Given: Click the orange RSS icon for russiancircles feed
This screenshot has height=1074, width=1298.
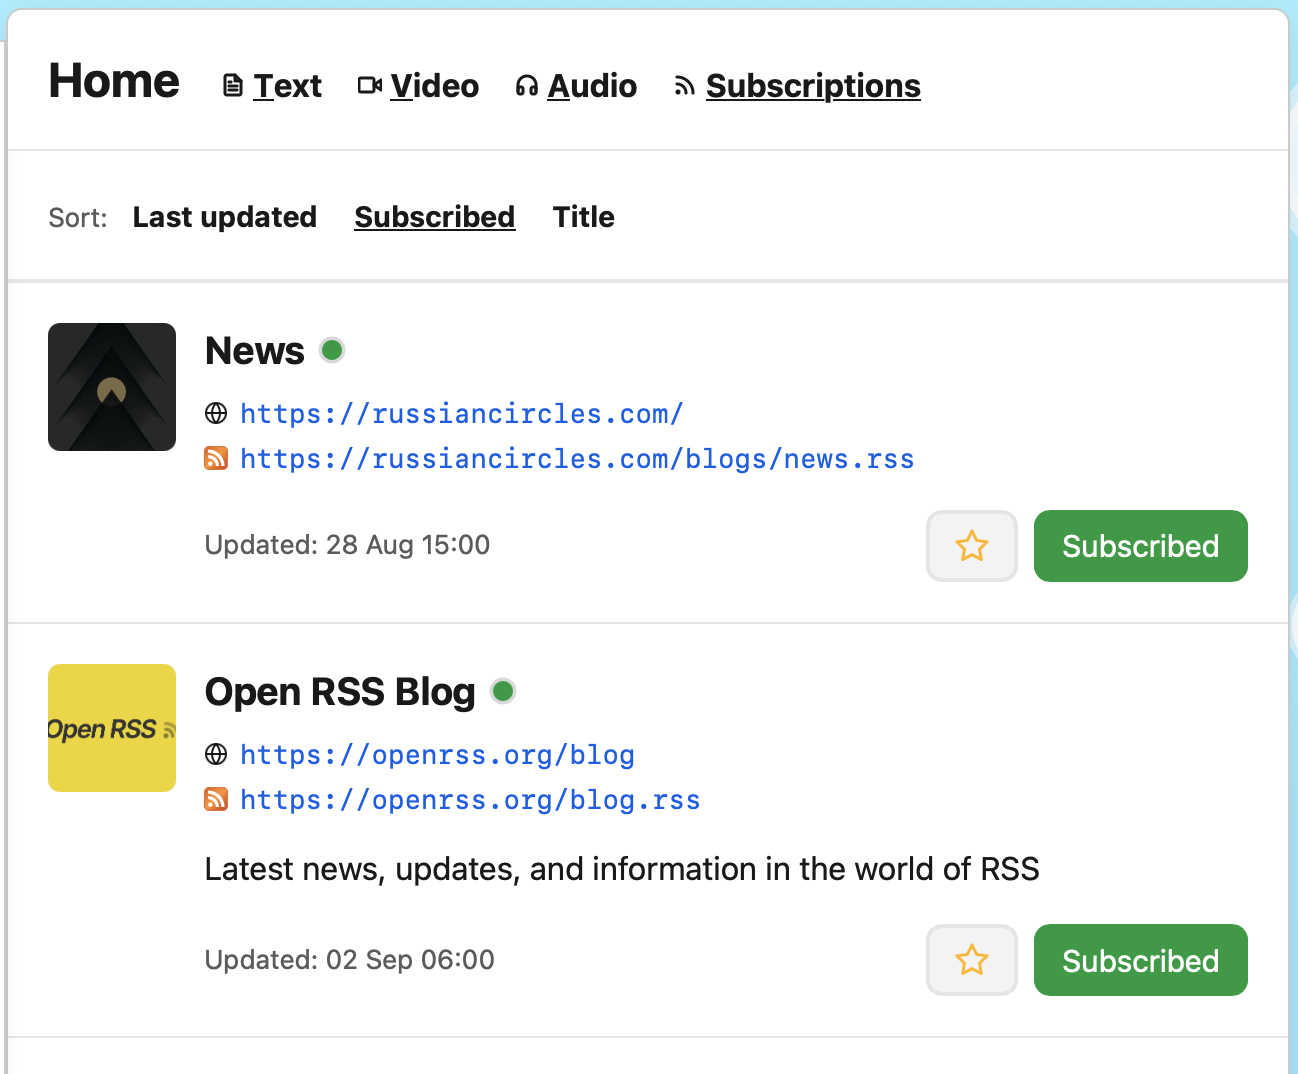Looking at the screenshot, I should [216, 458].
